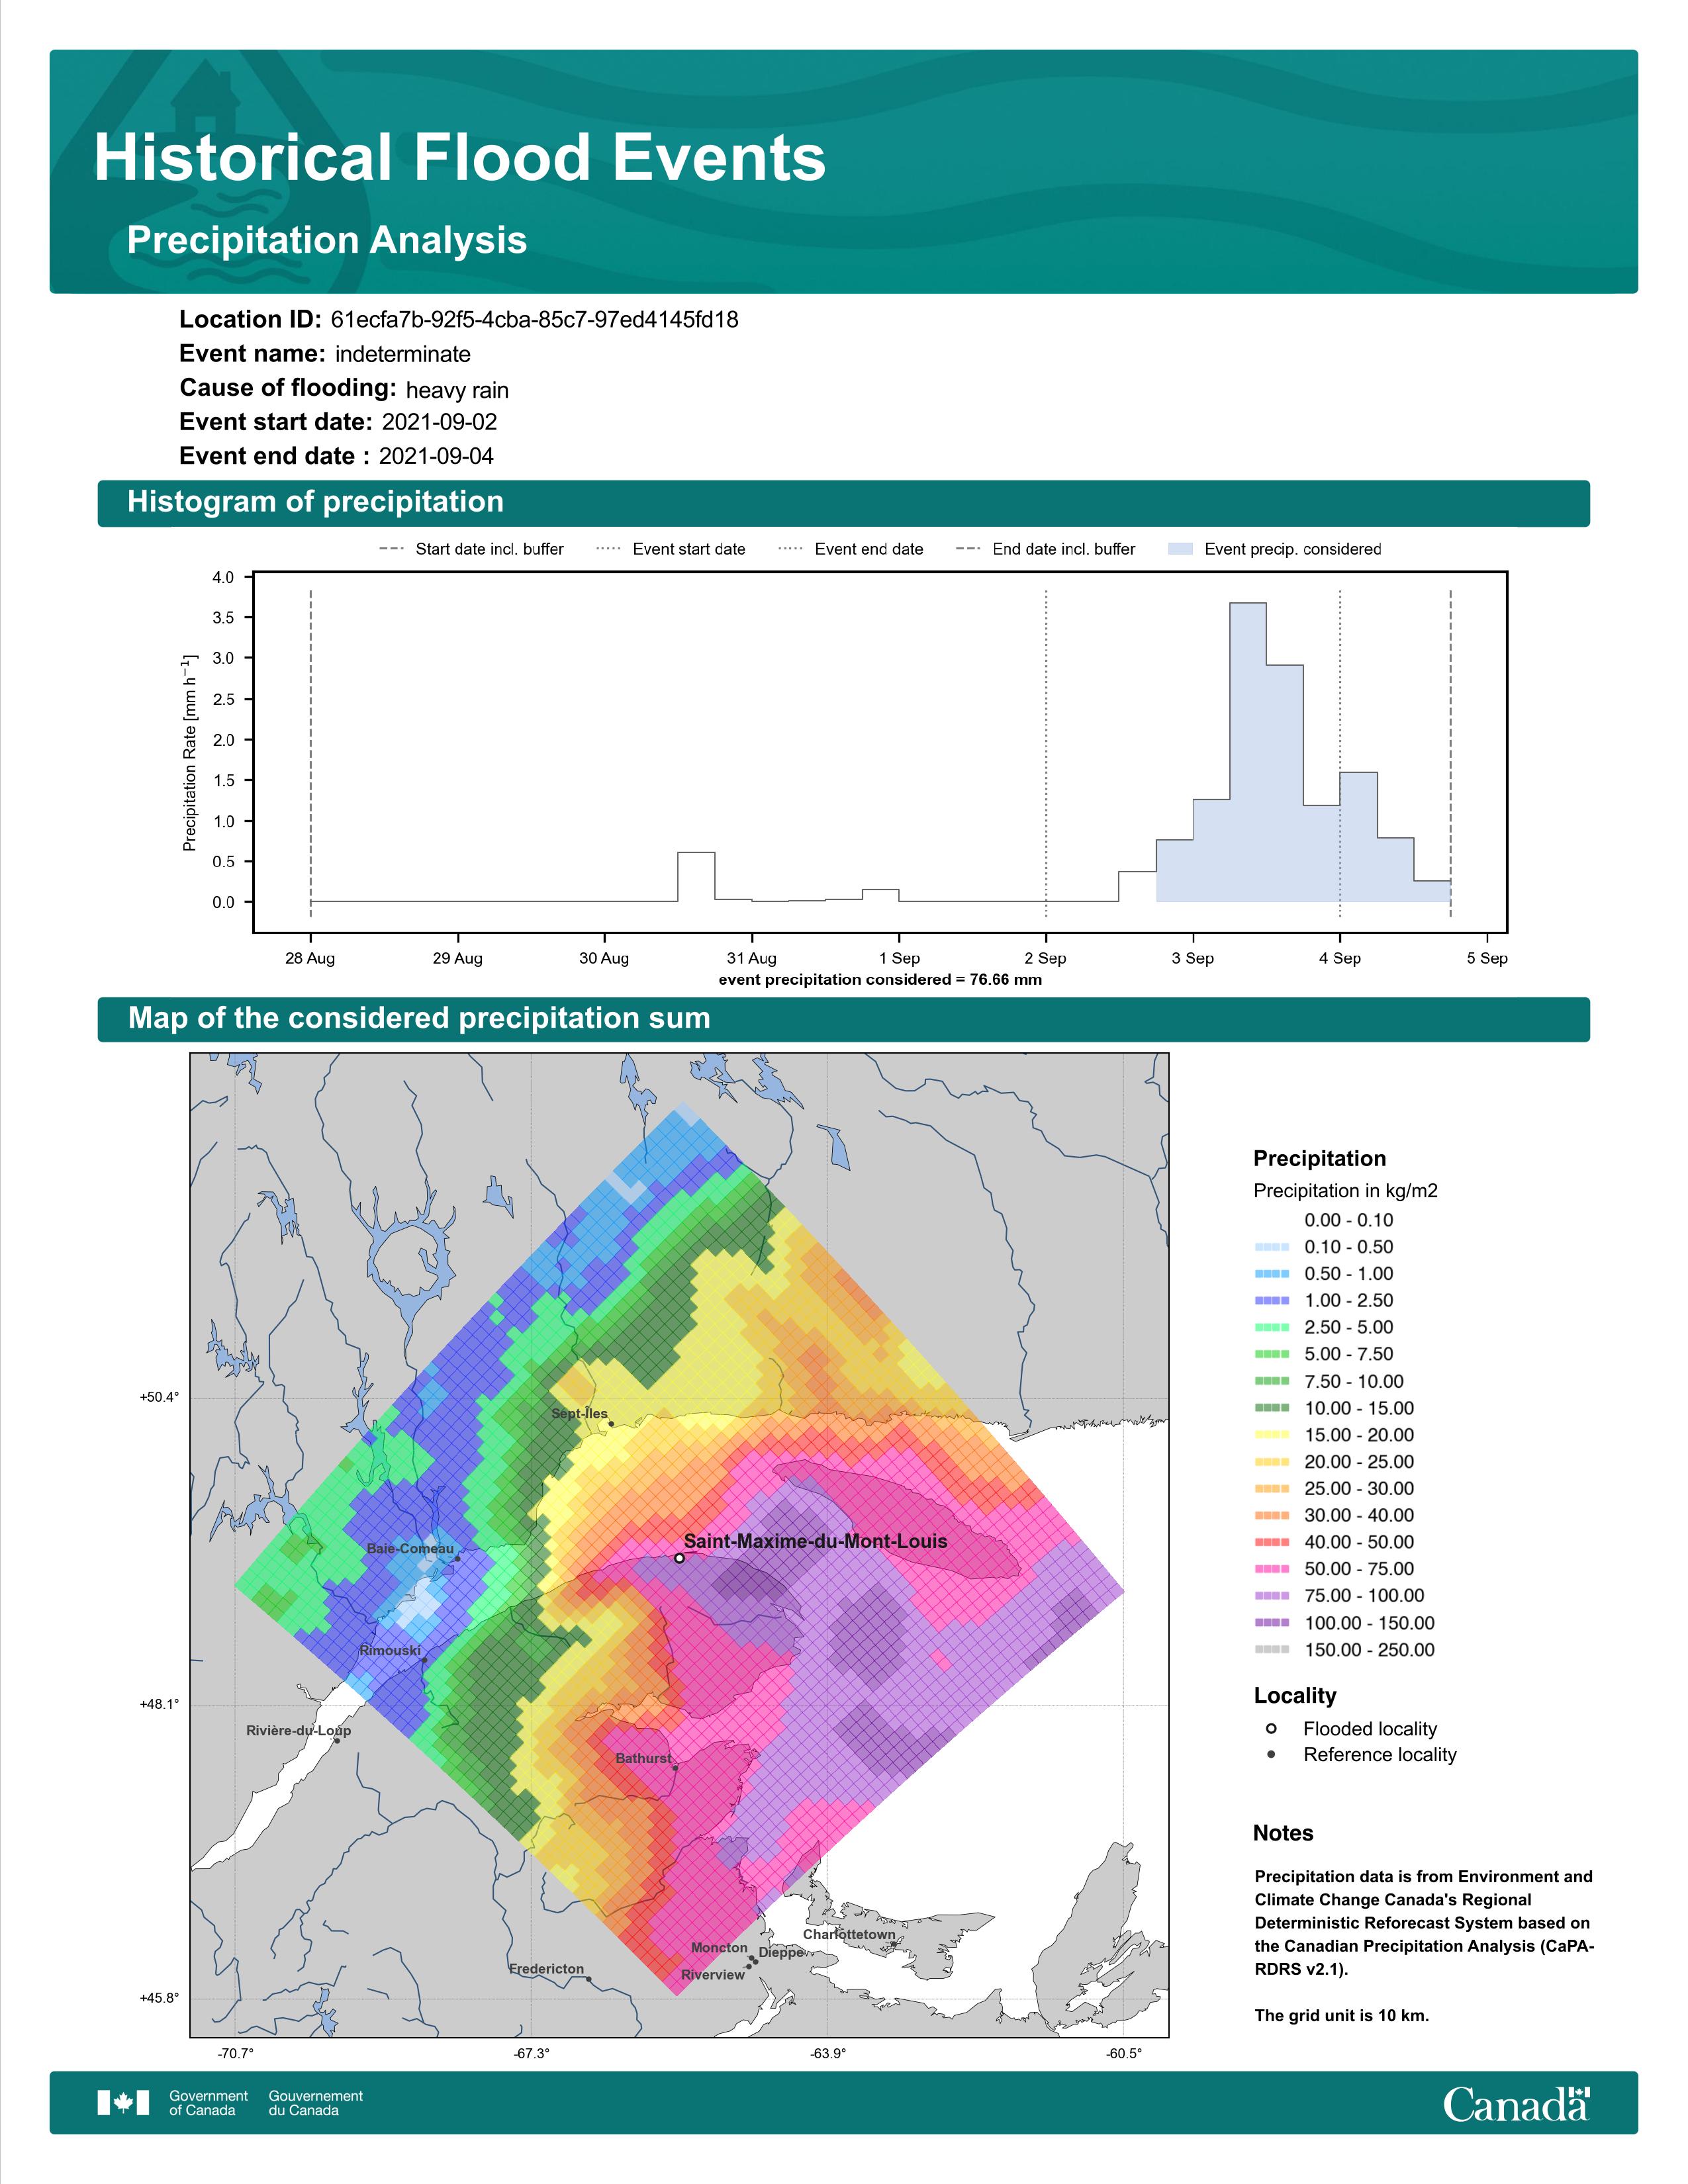Click the +50.4° latitude label

click(x=159, y=1397)
